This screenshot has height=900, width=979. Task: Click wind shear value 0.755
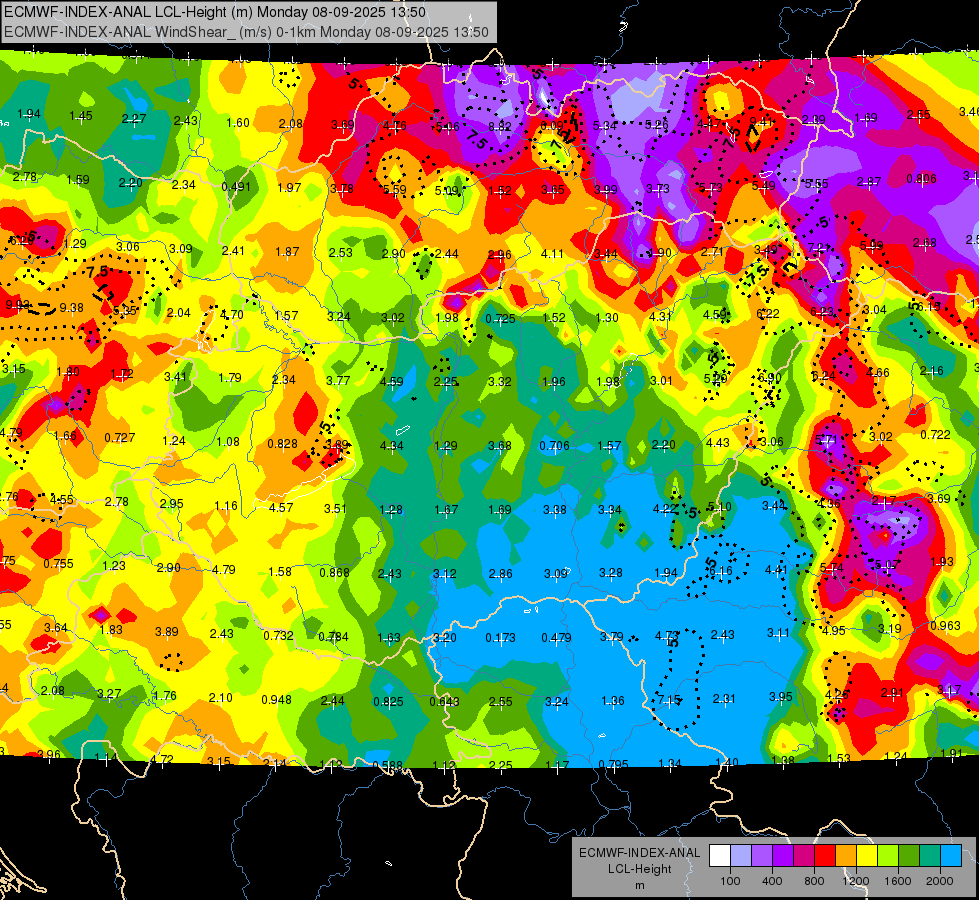point(58,564)
